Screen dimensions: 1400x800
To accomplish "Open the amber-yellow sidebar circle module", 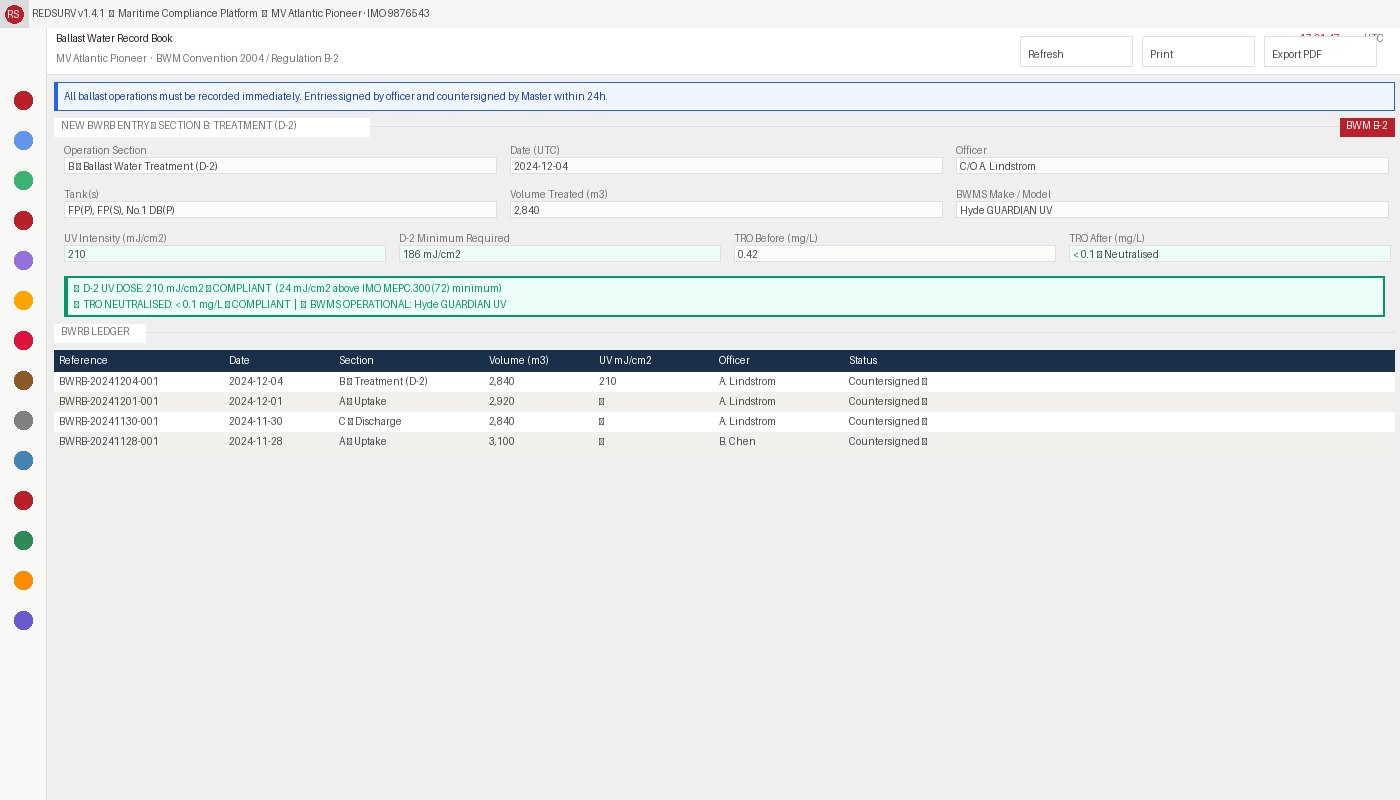I will pyautogui.click(x=23, y=300).
